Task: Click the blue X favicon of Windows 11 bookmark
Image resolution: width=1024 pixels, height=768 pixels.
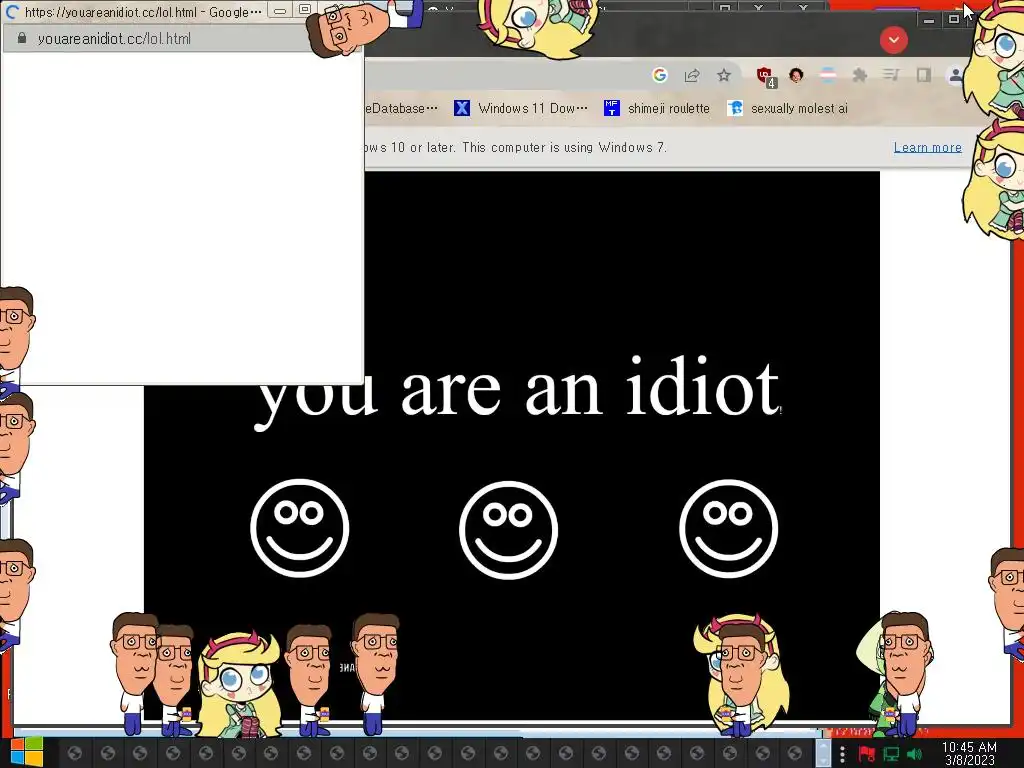Action: (462, 108)
